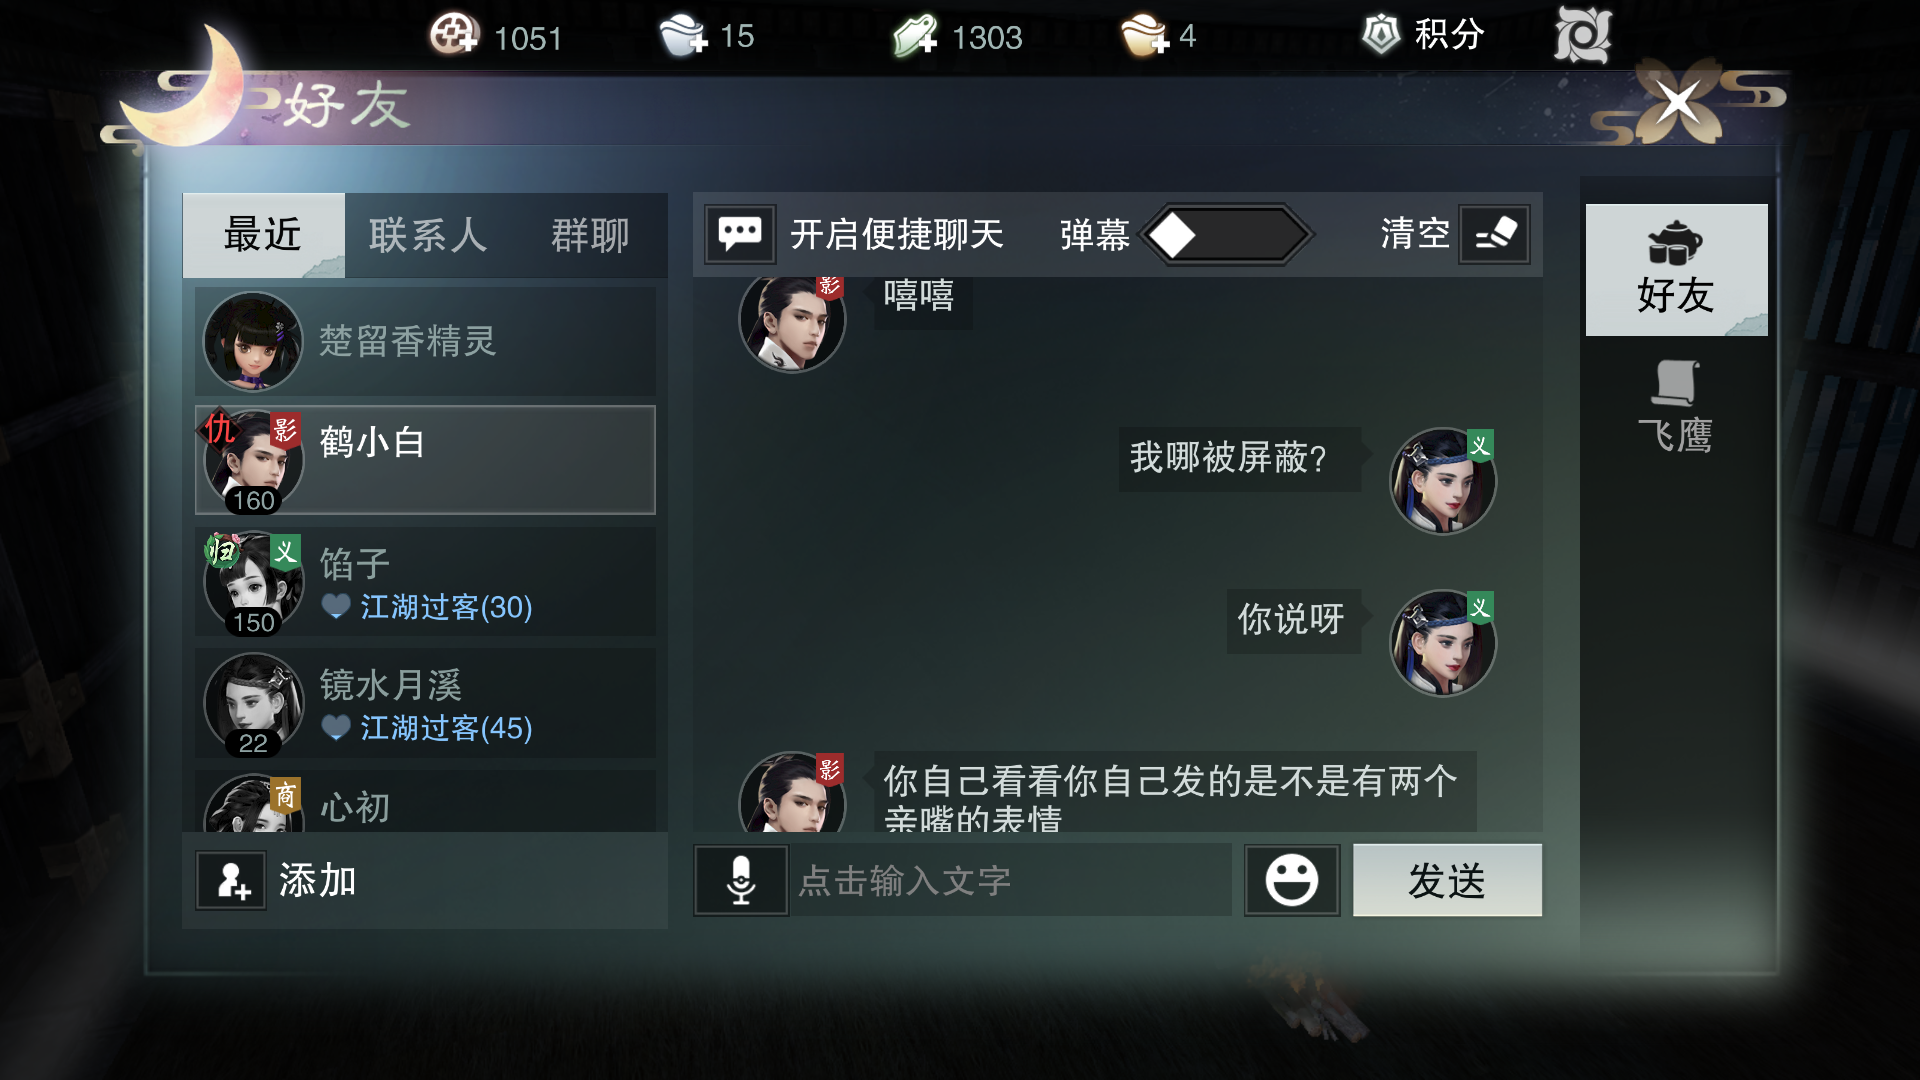Click the add-friend person icon

[x=231, y=880]
